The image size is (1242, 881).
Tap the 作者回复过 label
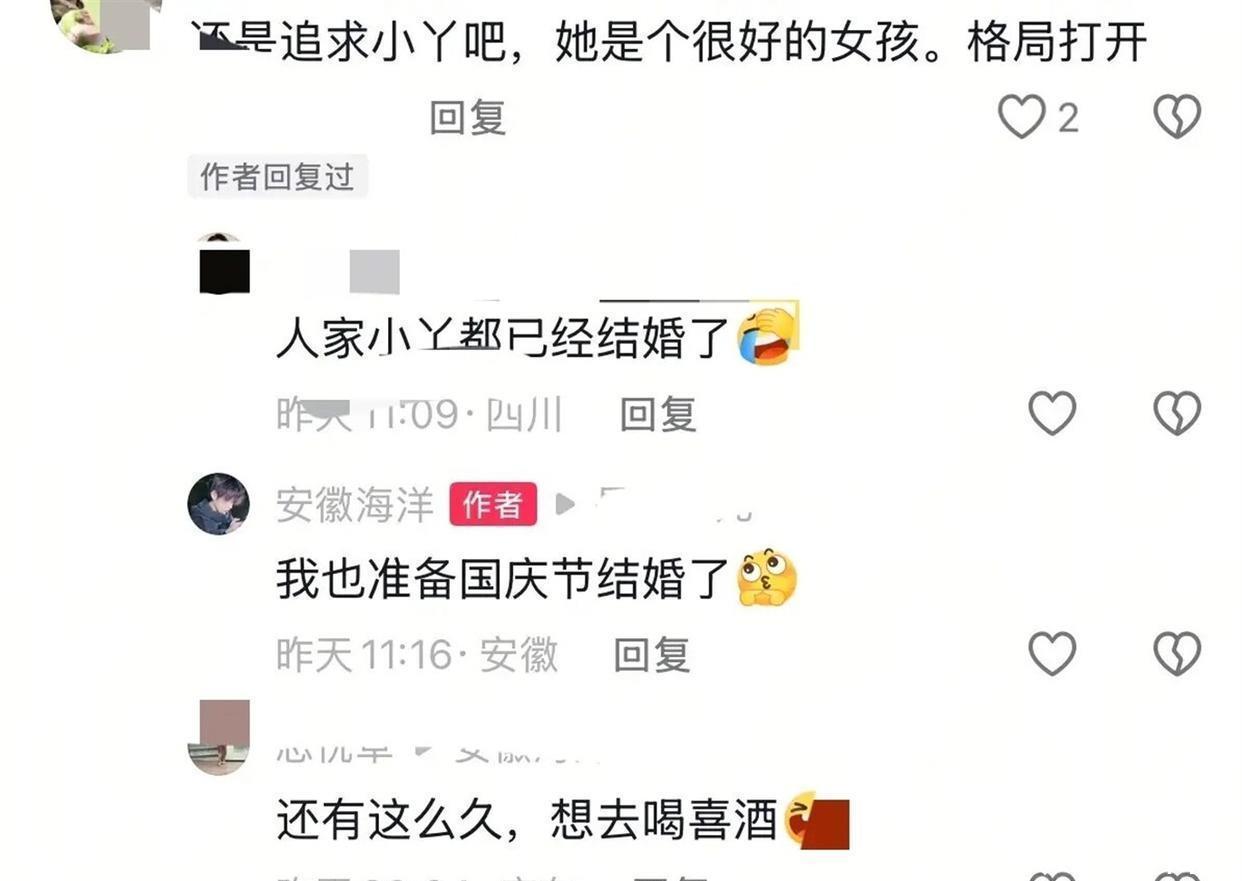(x=277, y=177)
